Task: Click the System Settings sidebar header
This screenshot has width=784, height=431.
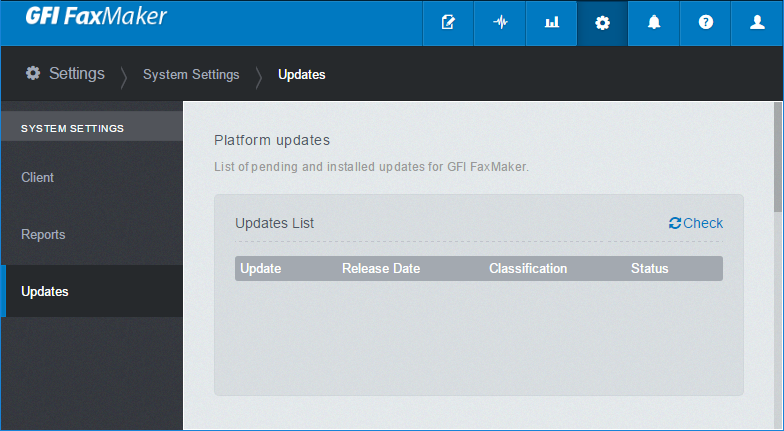Action: pyautogui.click(x=92, y=128)
